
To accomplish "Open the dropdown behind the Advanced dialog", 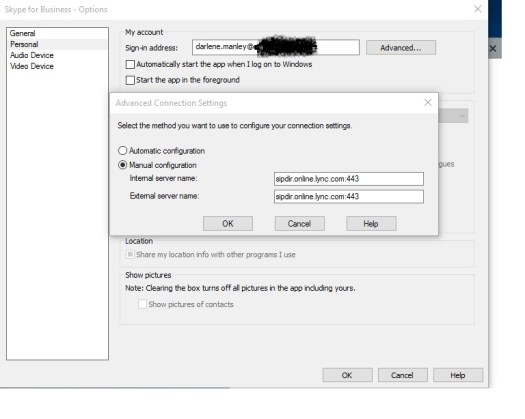I will coord(462,116).
